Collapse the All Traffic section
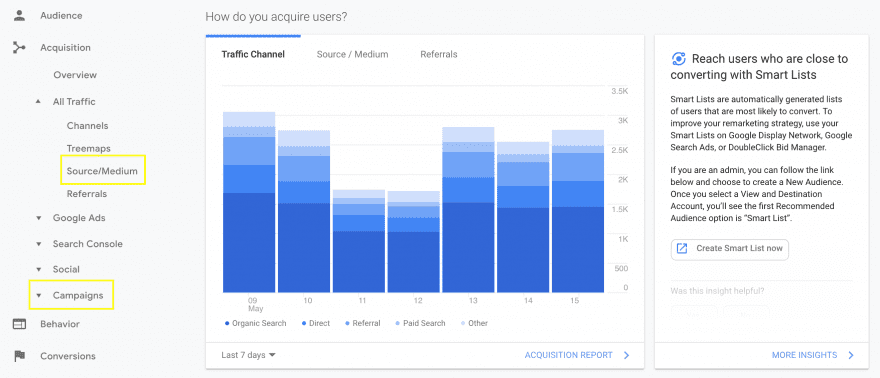The height and width of the screenshot is (378, 880). point(38,102)
